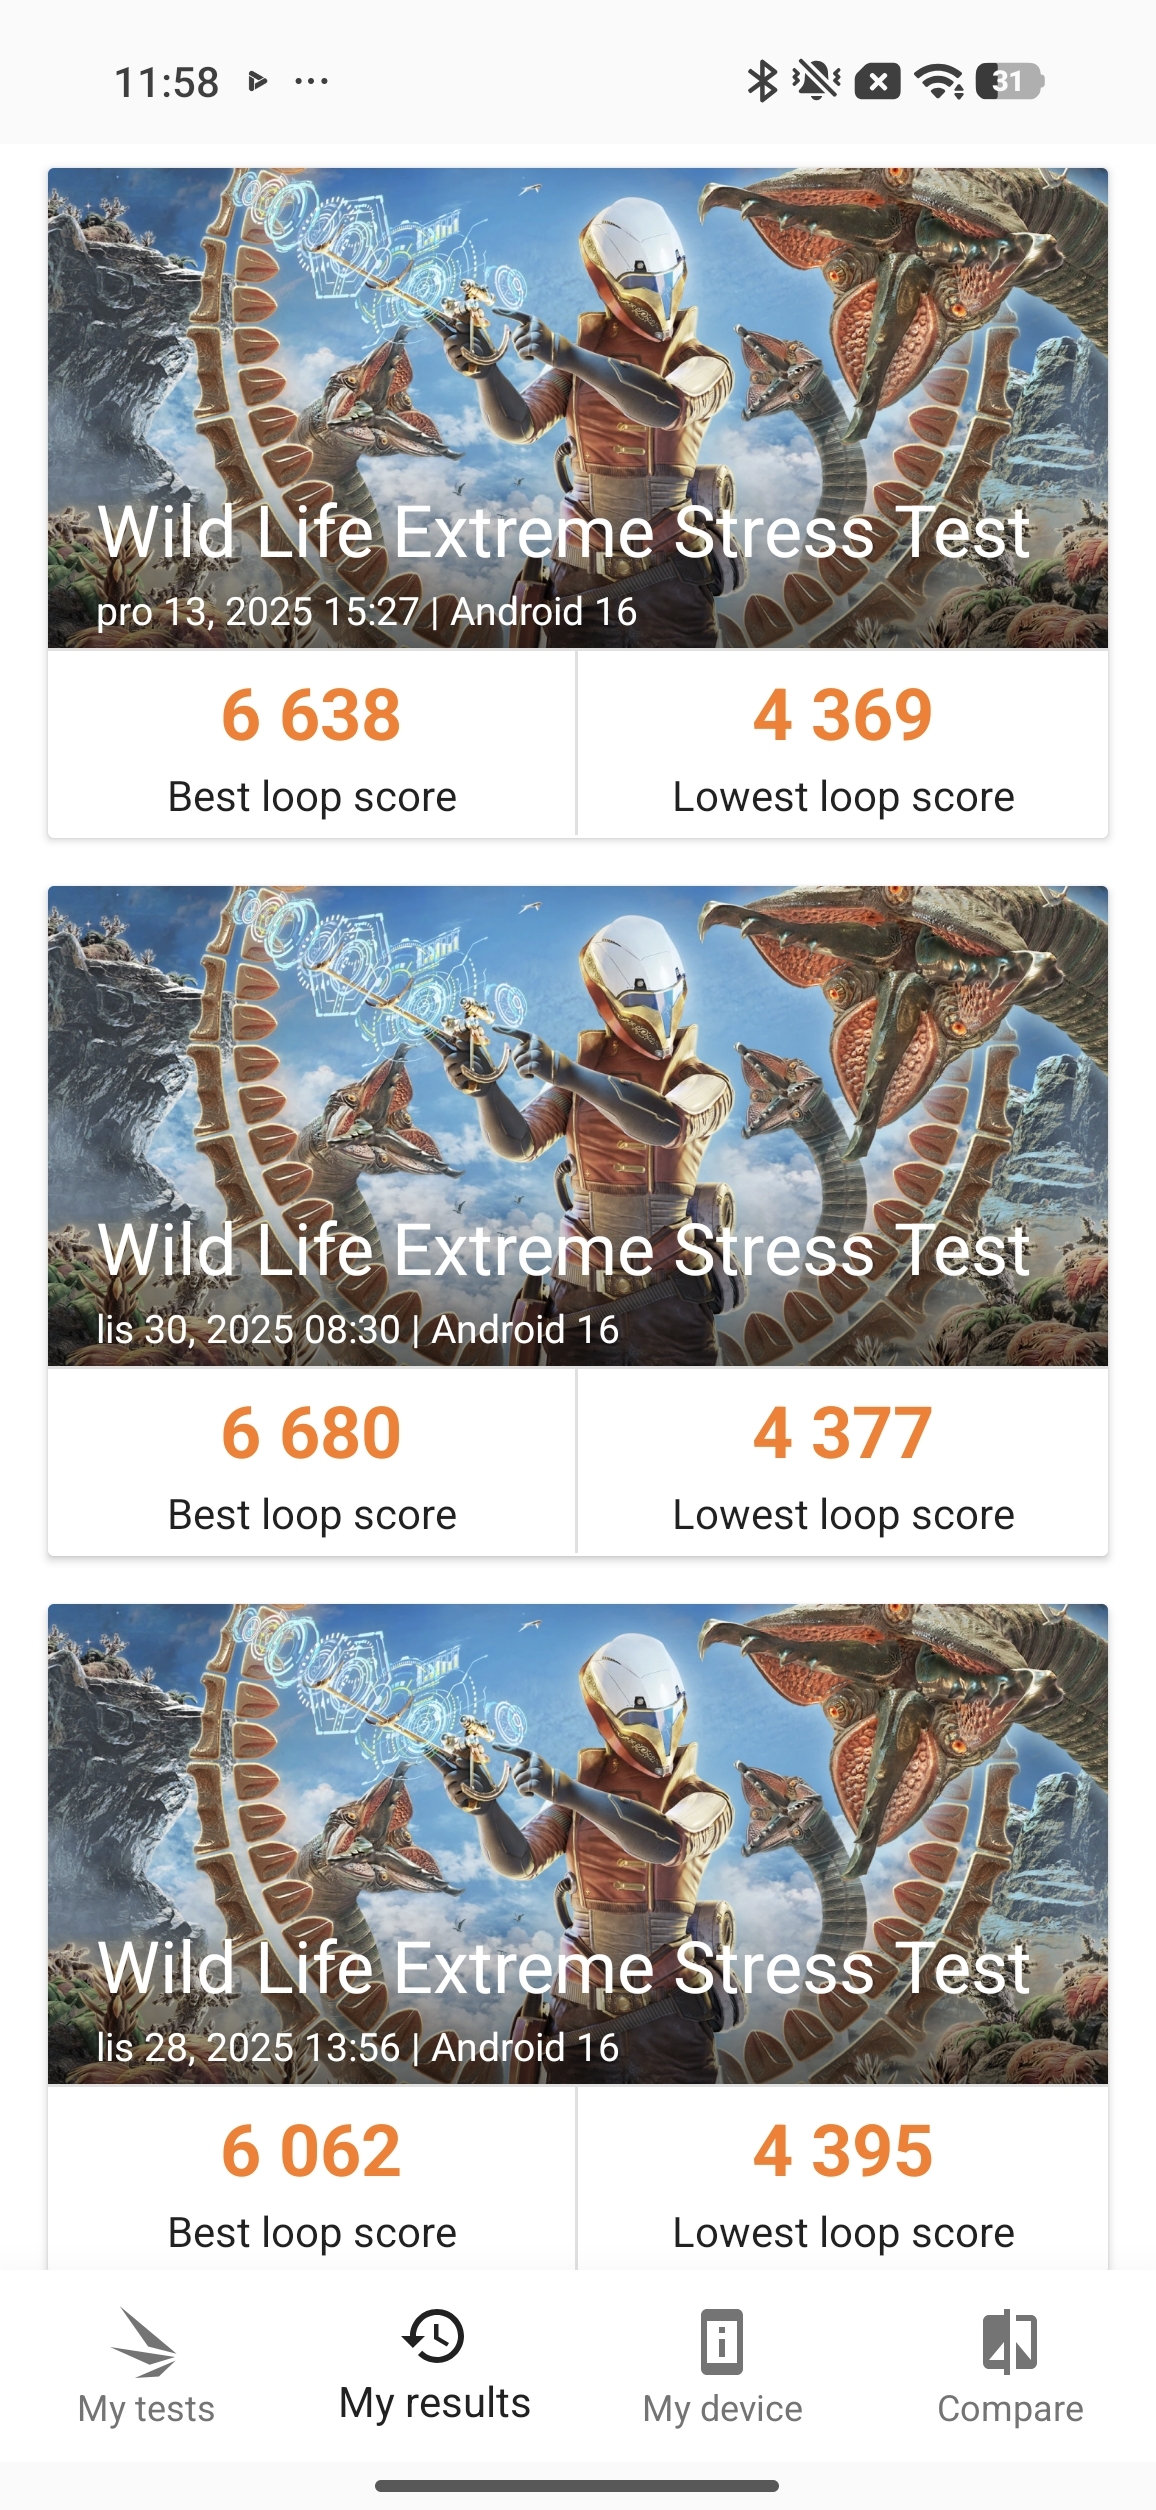Image resolution: width=1156 pixels, height=2510 pixels.
Task: Open the lis 30, 2025 stress test result
Action: (578, 1126)
